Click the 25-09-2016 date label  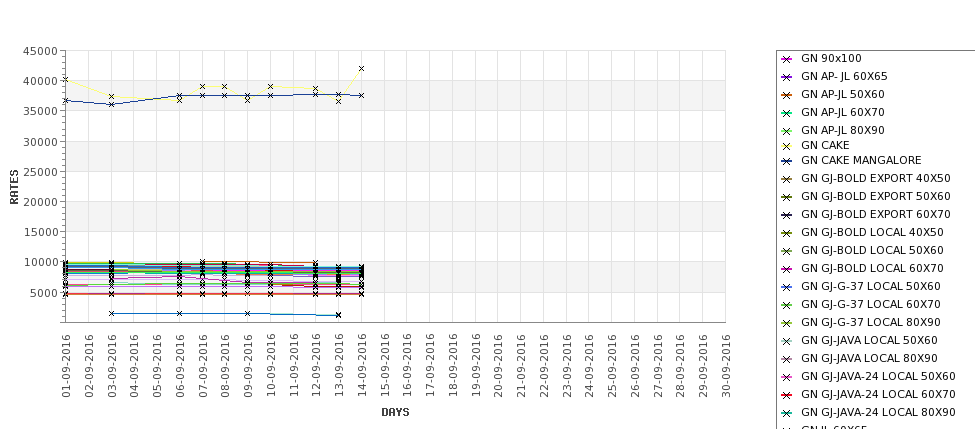pyautogui.click(x=612, y=366)
